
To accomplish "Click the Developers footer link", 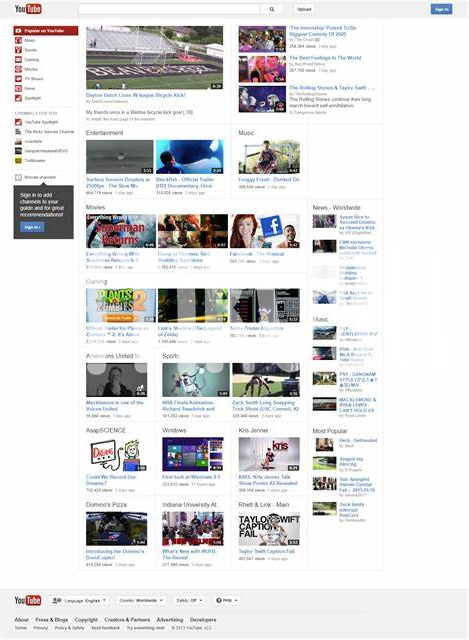I will click(203, 620).
